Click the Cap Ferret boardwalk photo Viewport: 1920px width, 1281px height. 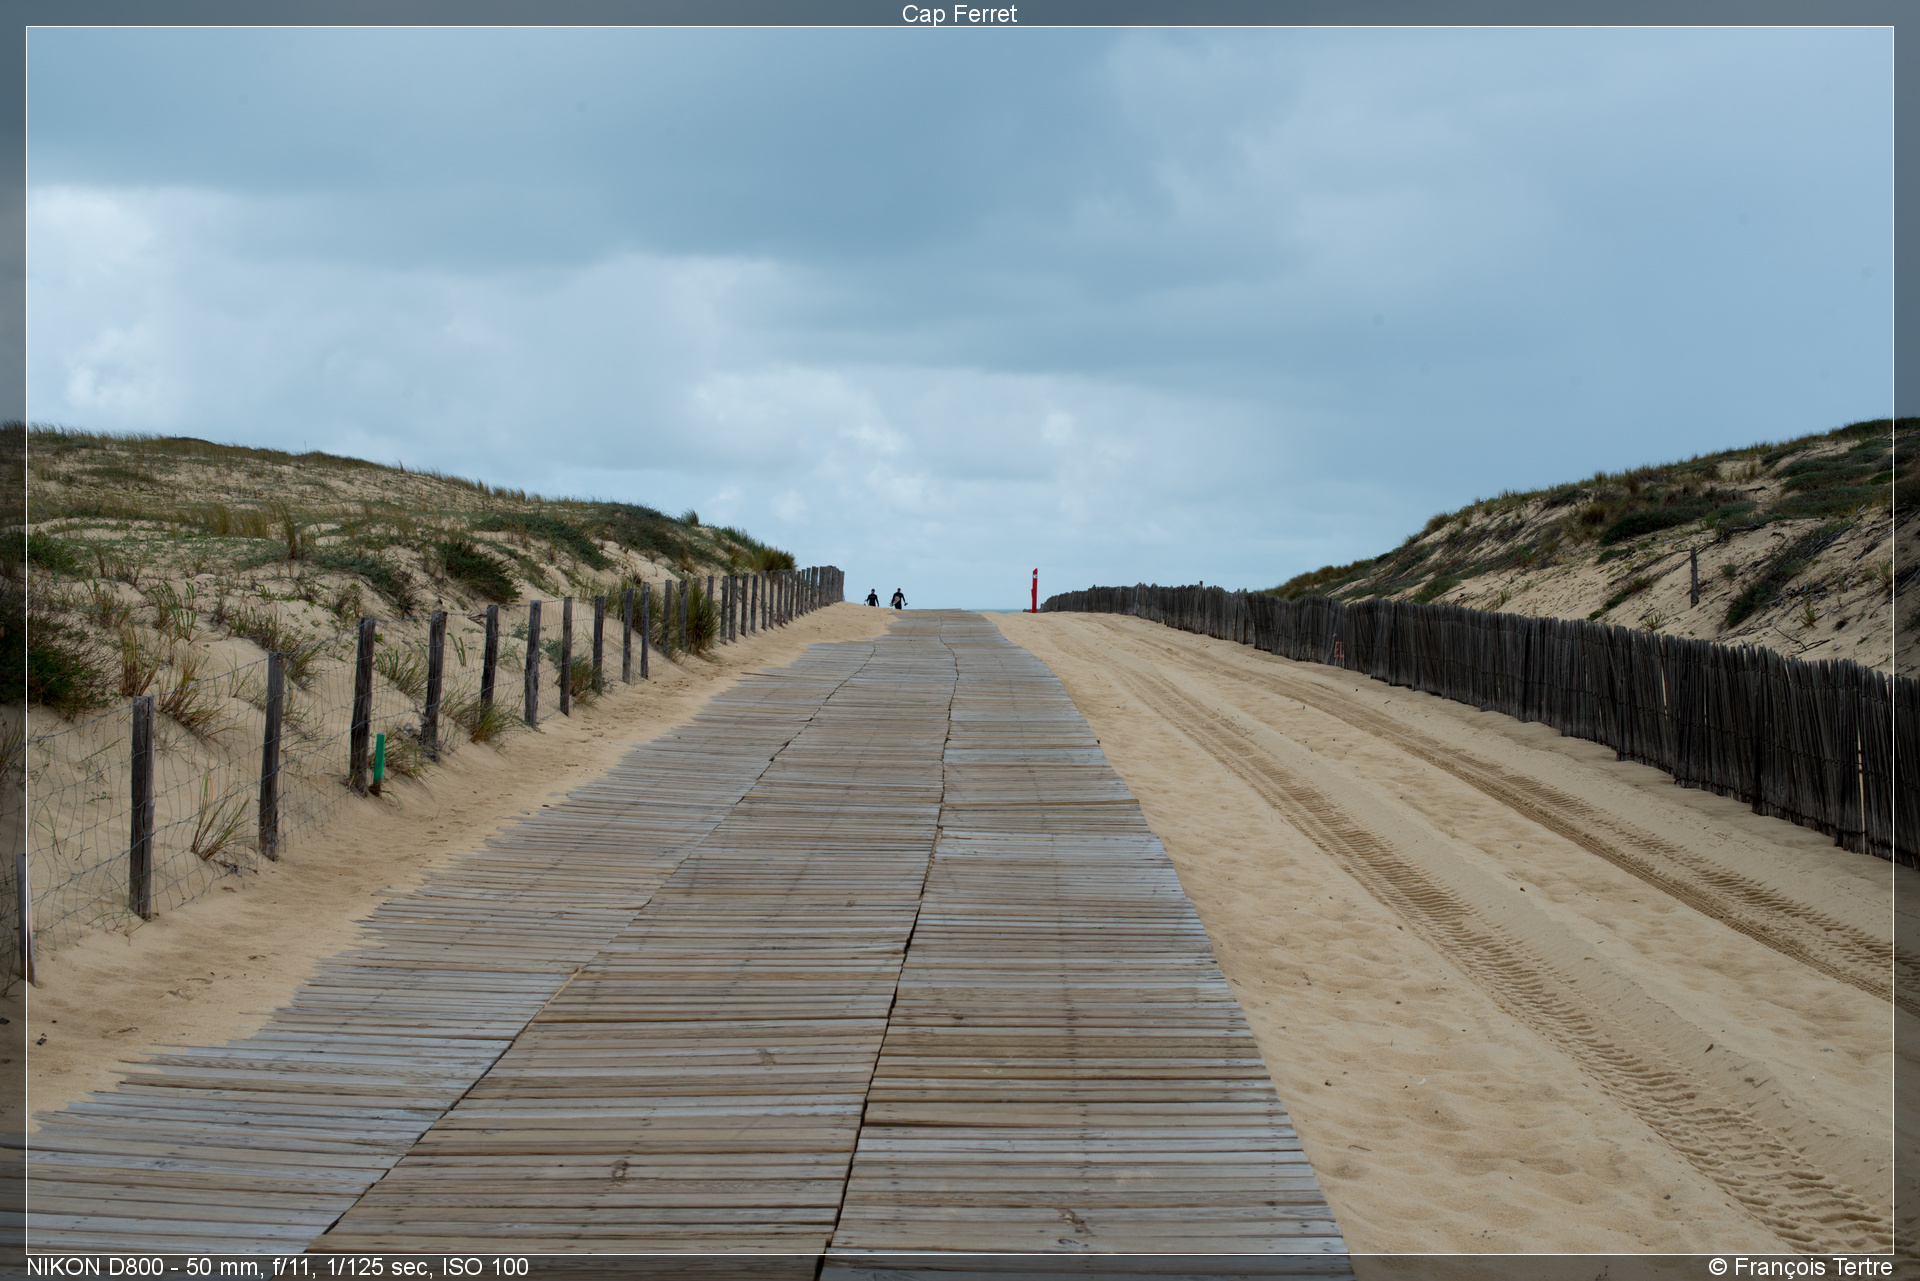click(959, 640)
